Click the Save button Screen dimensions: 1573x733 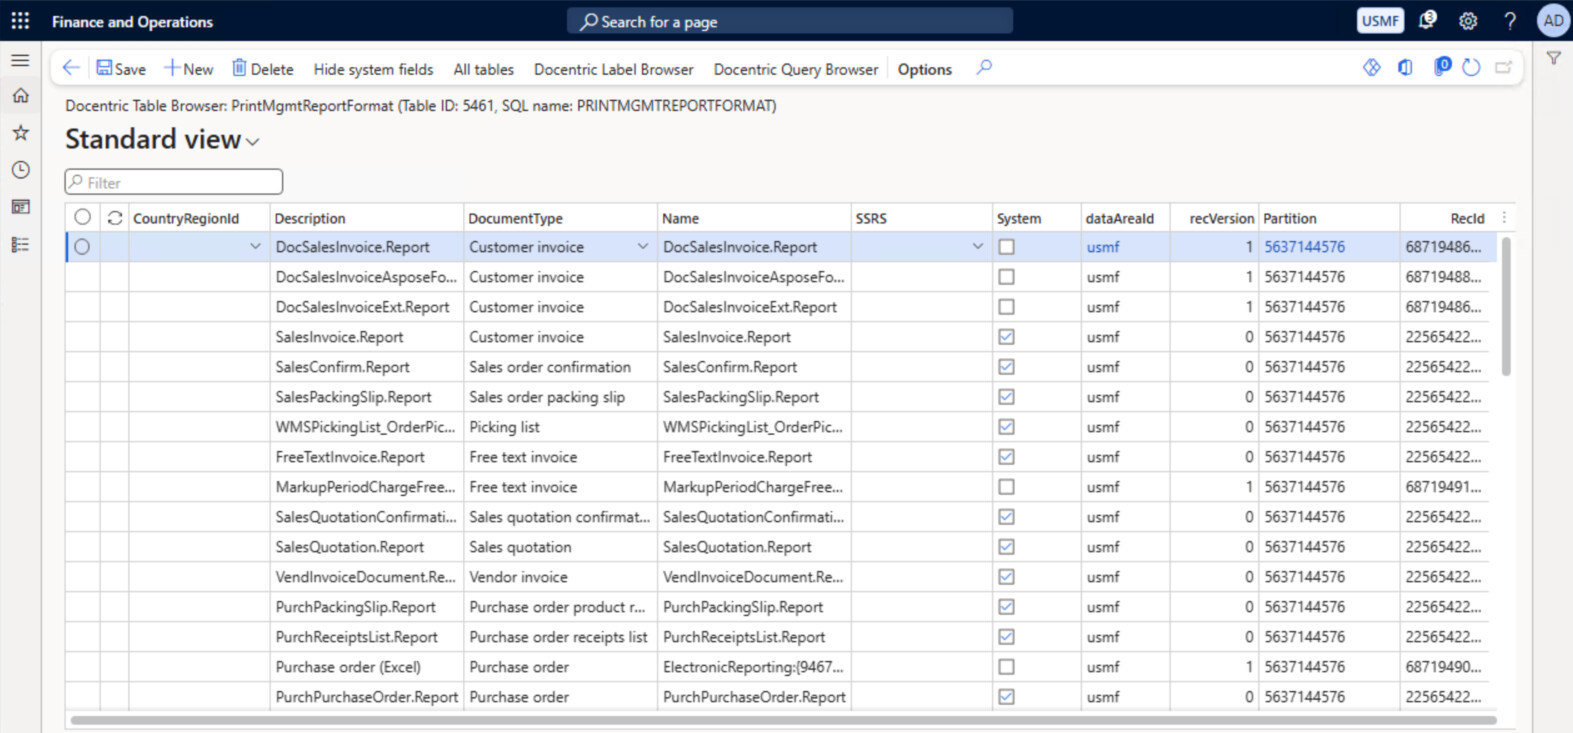click(121, 69)
